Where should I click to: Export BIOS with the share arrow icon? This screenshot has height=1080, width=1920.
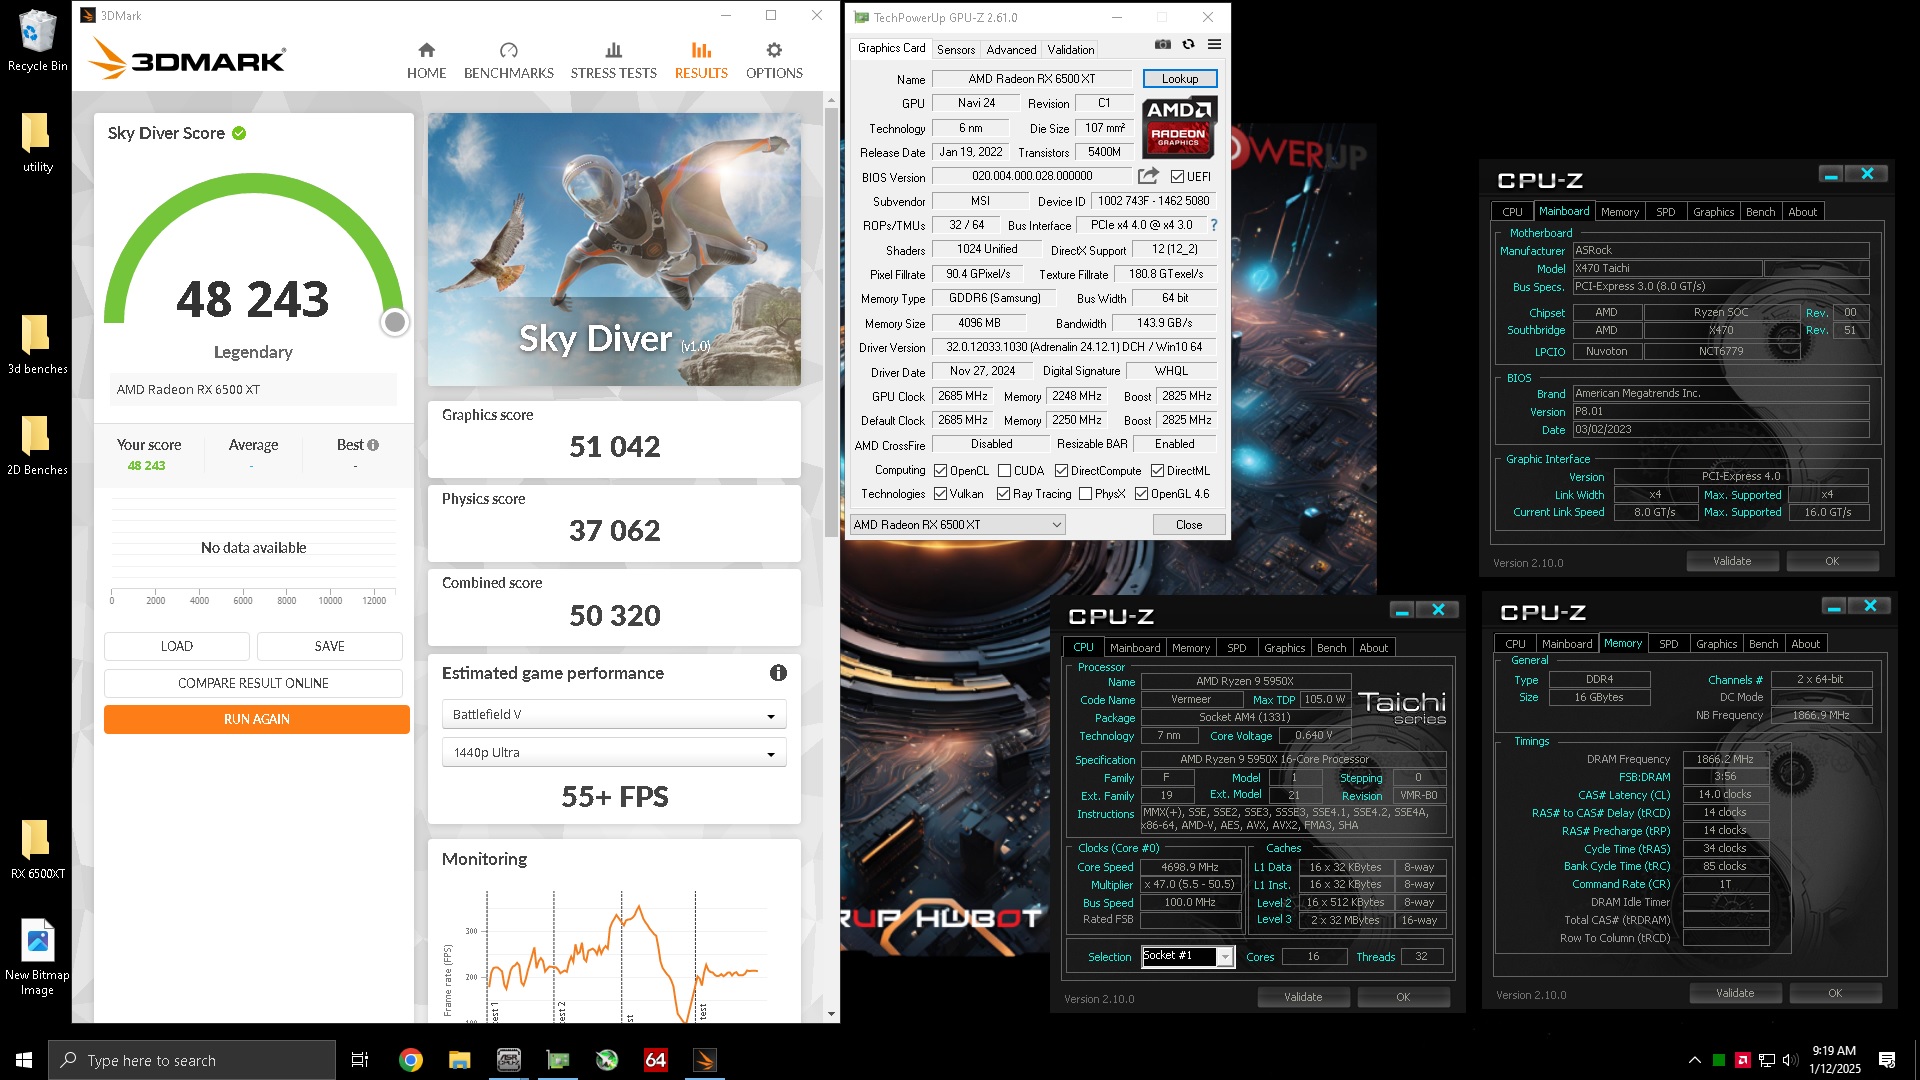[1148, 176]
